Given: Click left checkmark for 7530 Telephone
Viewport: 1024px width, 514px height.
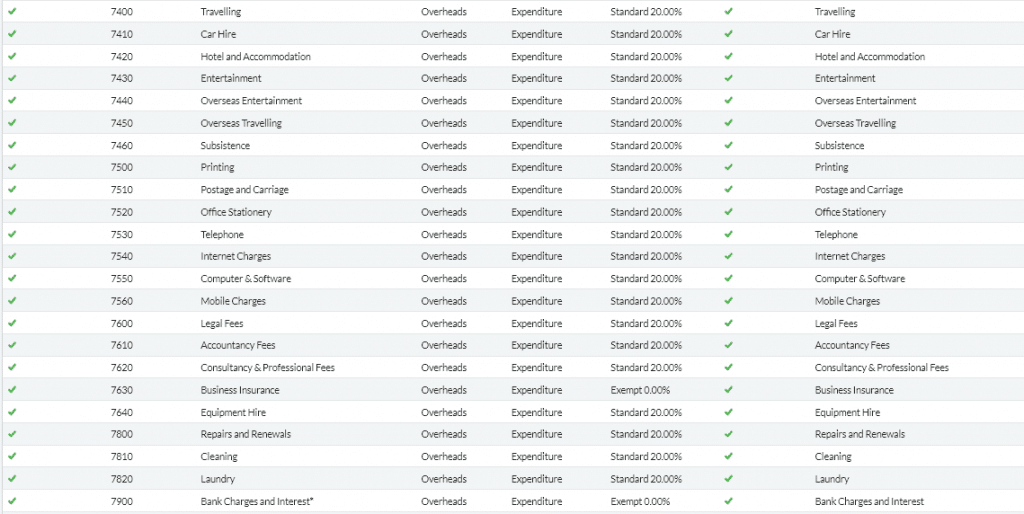Looking at the screenshot, I should pyautogui.click(x=12, y=234).
